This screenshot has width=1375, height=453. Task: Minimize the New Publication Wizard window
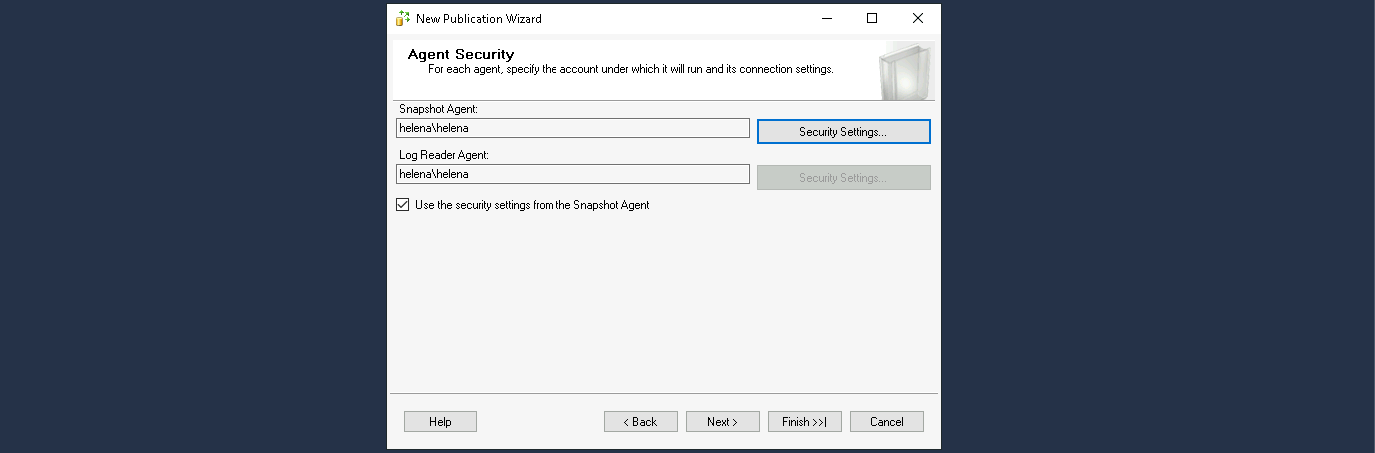(826, 18)
